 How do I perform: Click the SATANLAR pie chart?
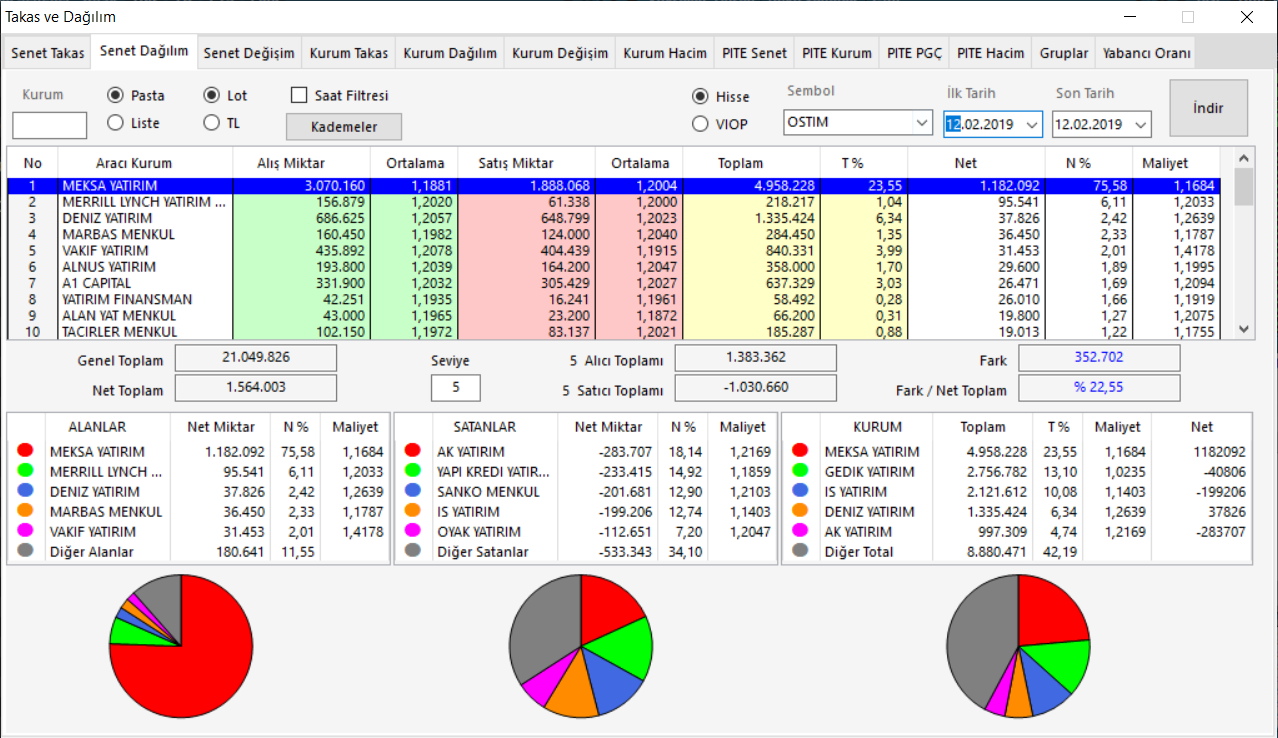pyautogui.click(x=581, y=646)
